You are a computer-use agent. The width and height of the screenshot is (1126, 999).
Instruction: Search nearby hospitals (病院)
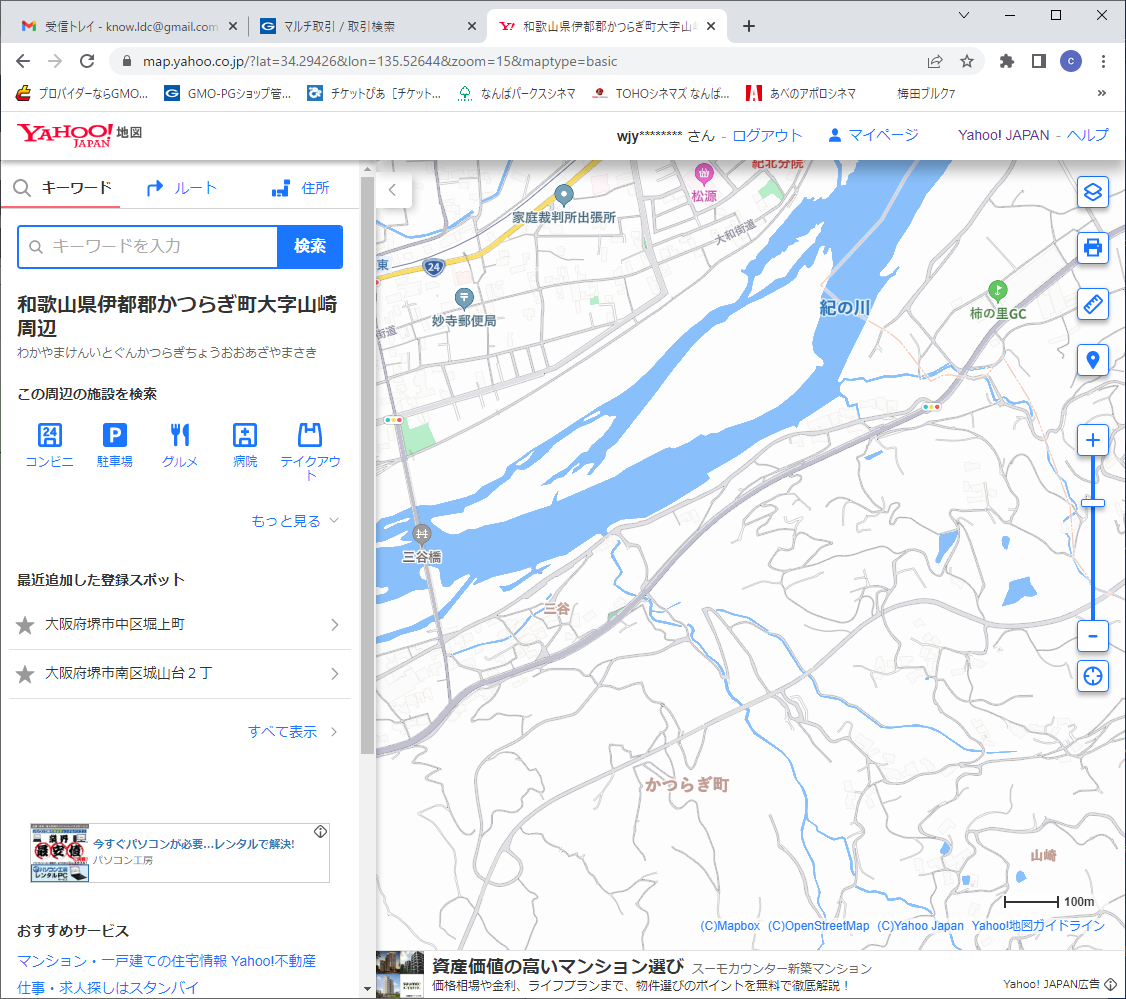245,445
